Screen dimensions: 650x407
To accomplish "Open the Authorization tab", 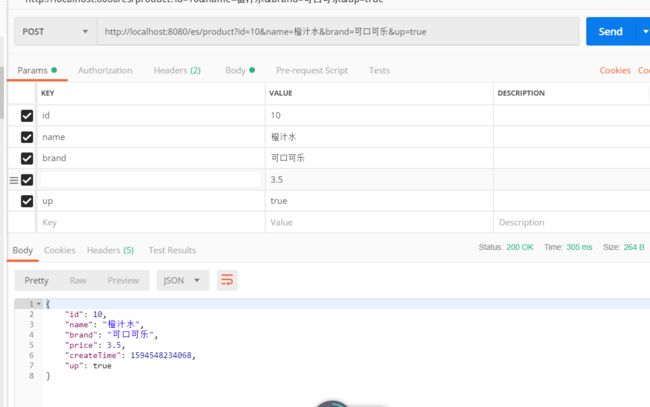I will tap(105, 70).
